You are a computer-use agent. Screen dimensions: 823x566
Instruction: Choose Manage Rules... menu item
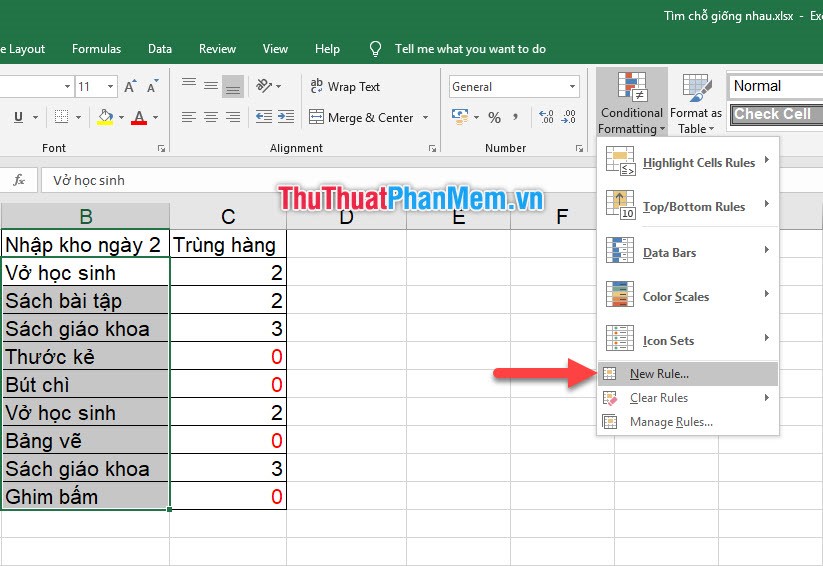(688, 422)
